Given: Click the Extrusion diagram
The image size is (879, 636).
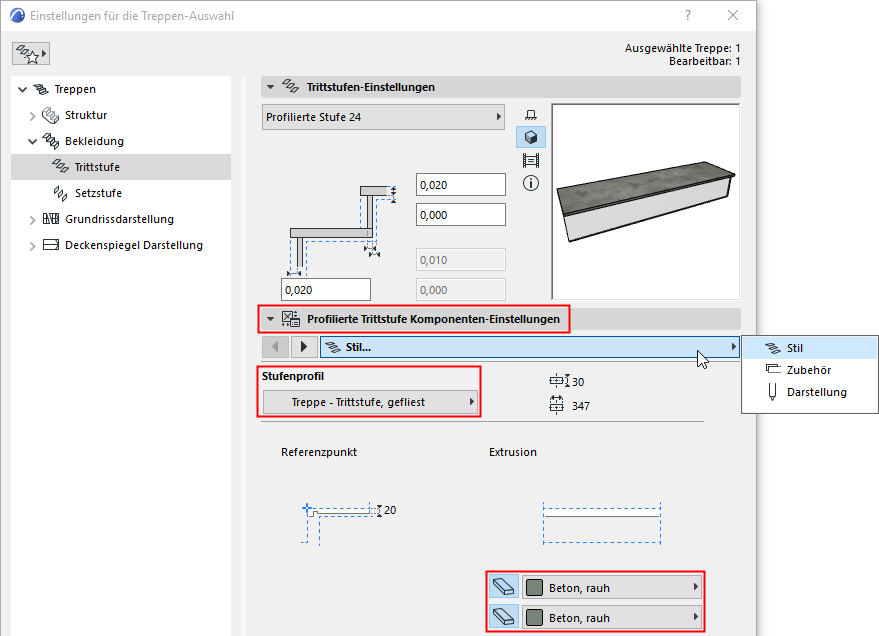Looking at the screenshot, I should pos(602,523).
